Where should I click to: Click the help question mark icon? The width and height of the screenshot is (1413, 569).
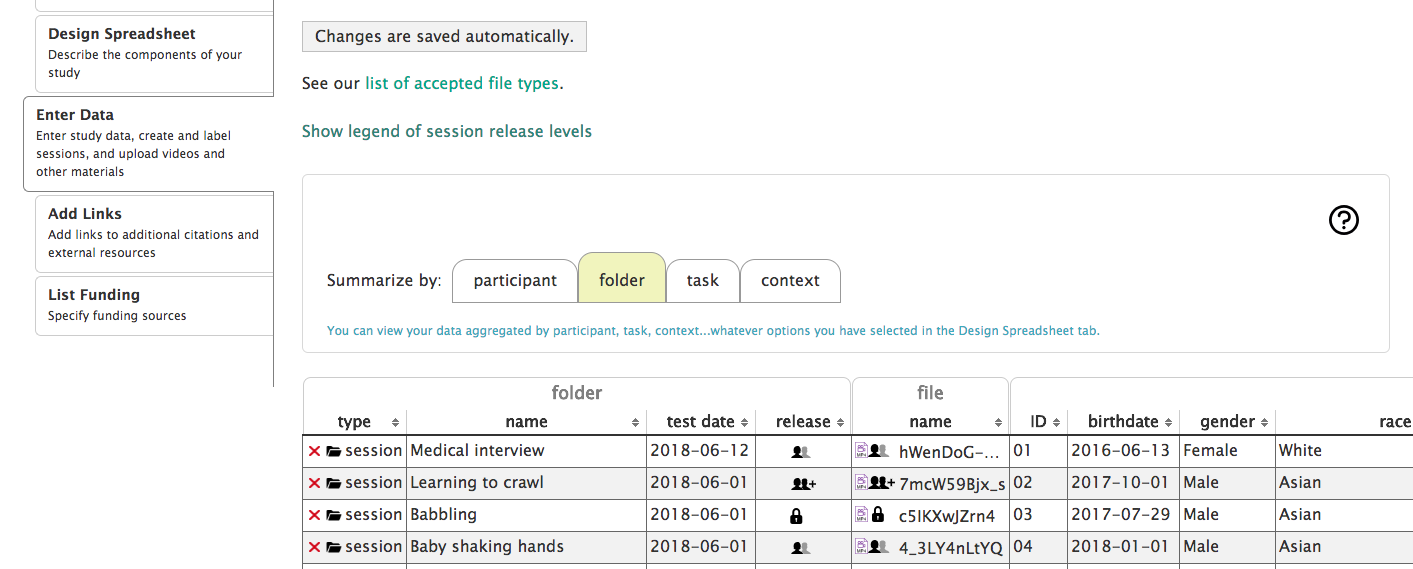click(x=1343, y=220)
